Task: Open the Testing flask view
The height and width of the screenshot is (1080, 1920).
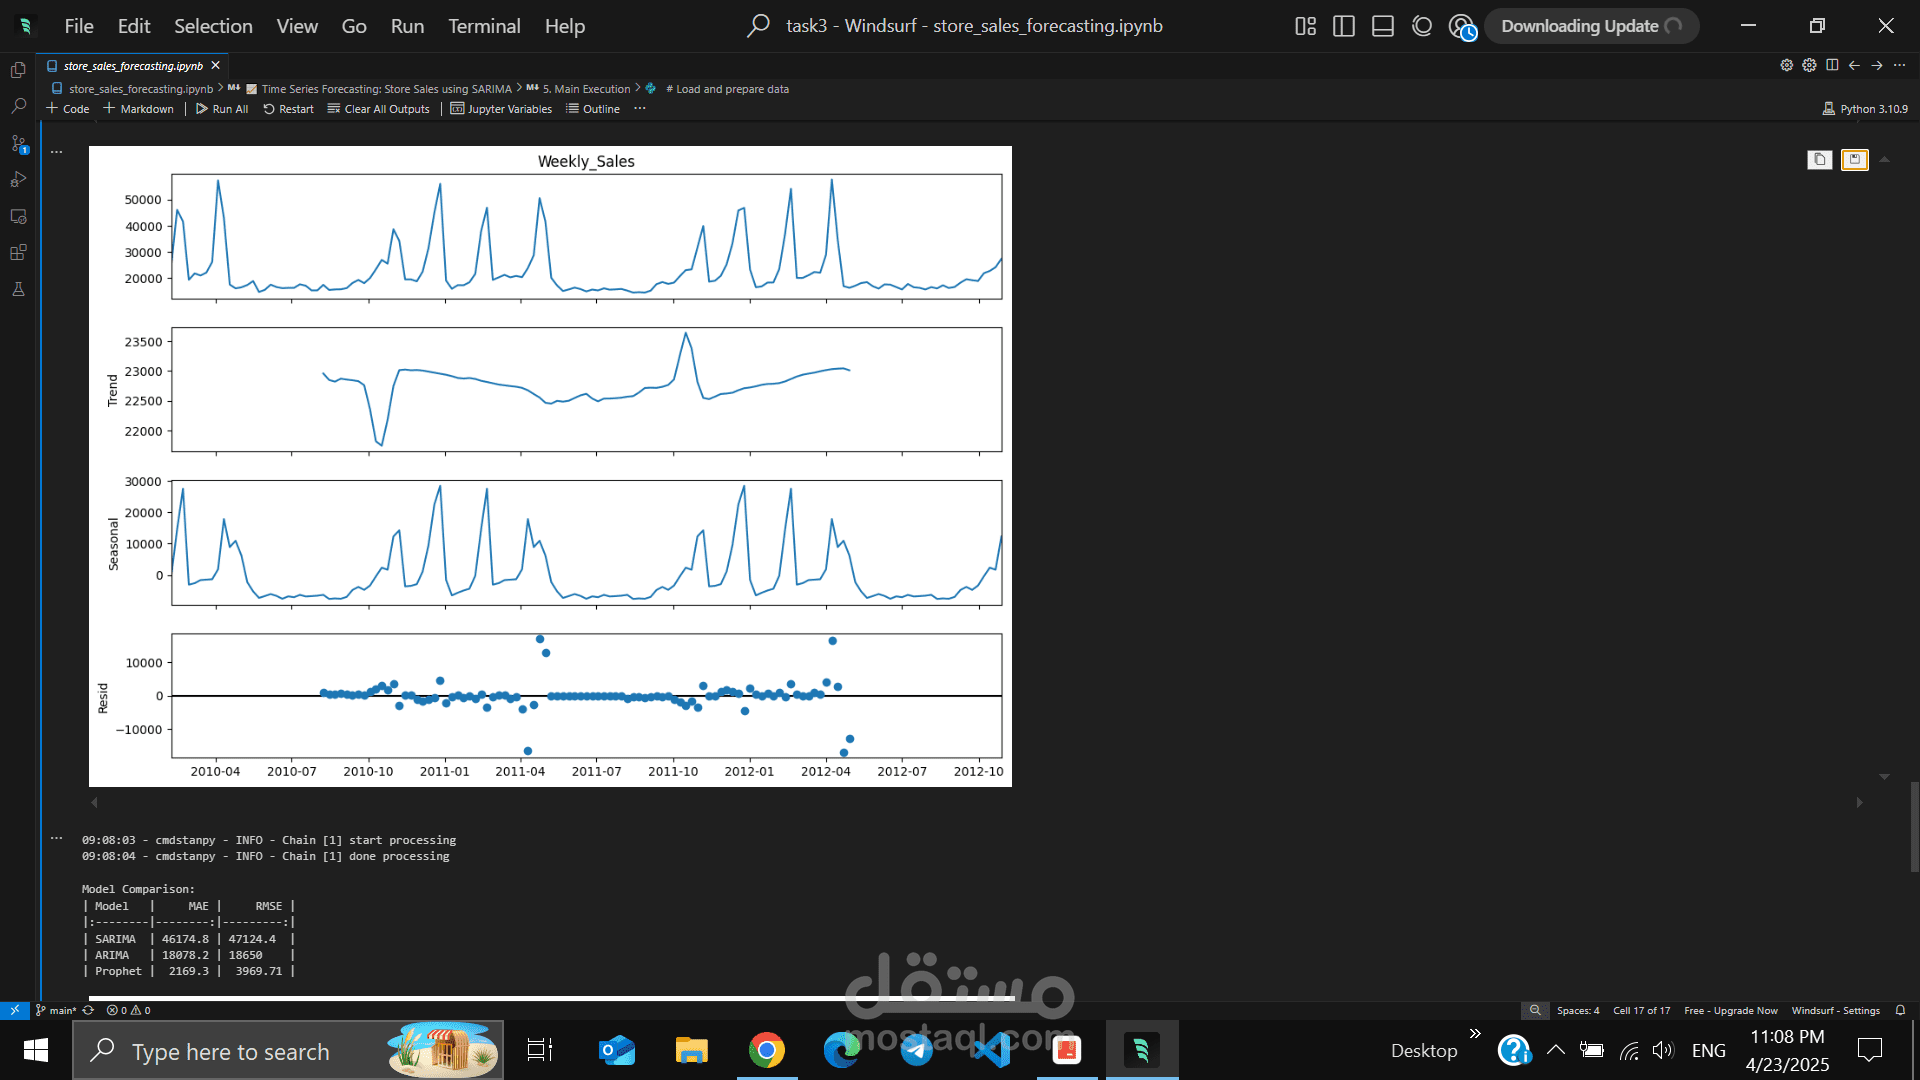Action: pos(18,289)
